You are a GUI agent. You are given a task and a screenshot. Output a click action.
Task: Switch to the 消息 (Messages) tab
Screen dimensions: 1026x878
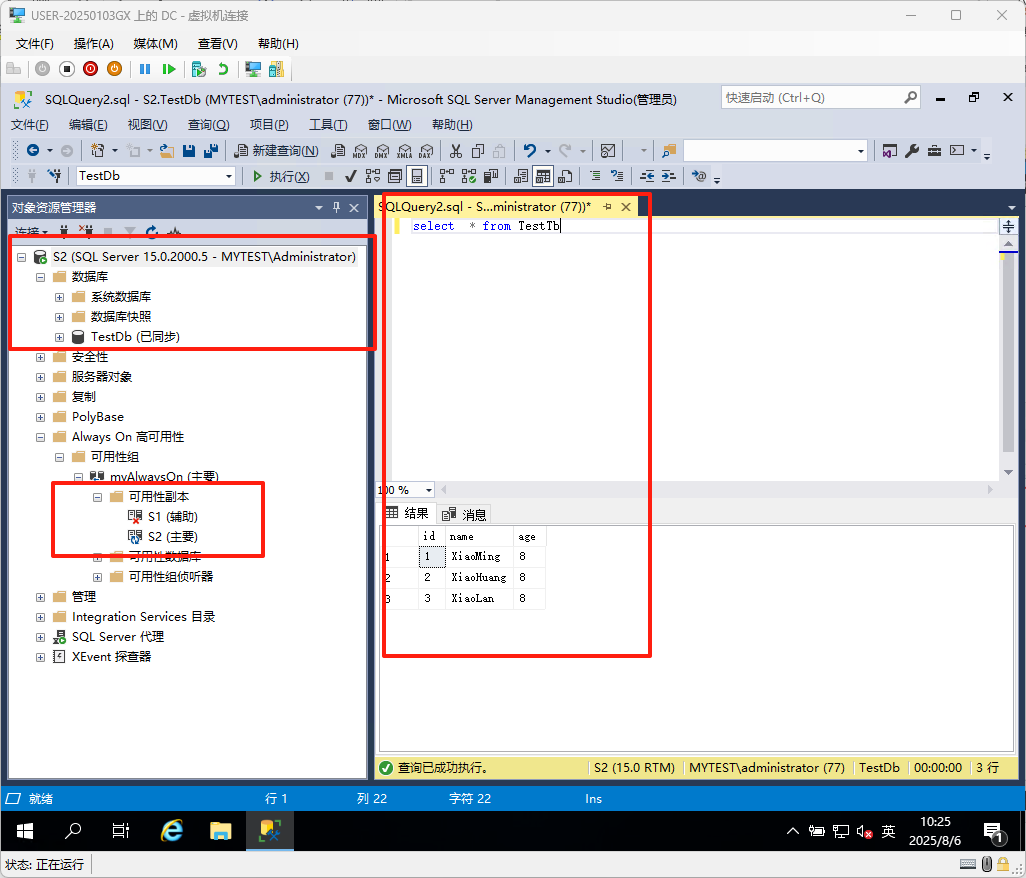pyautogui.click(x=465, y=514)
